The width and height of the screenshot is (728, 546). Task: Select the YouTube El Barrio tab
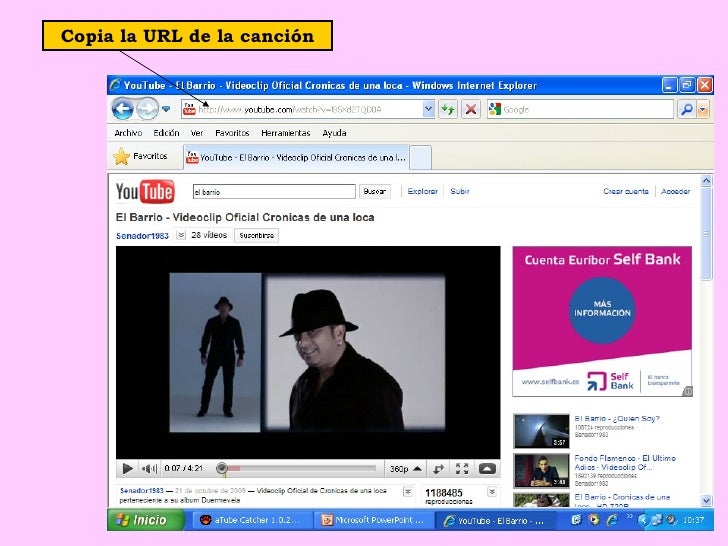pos(296,157)
